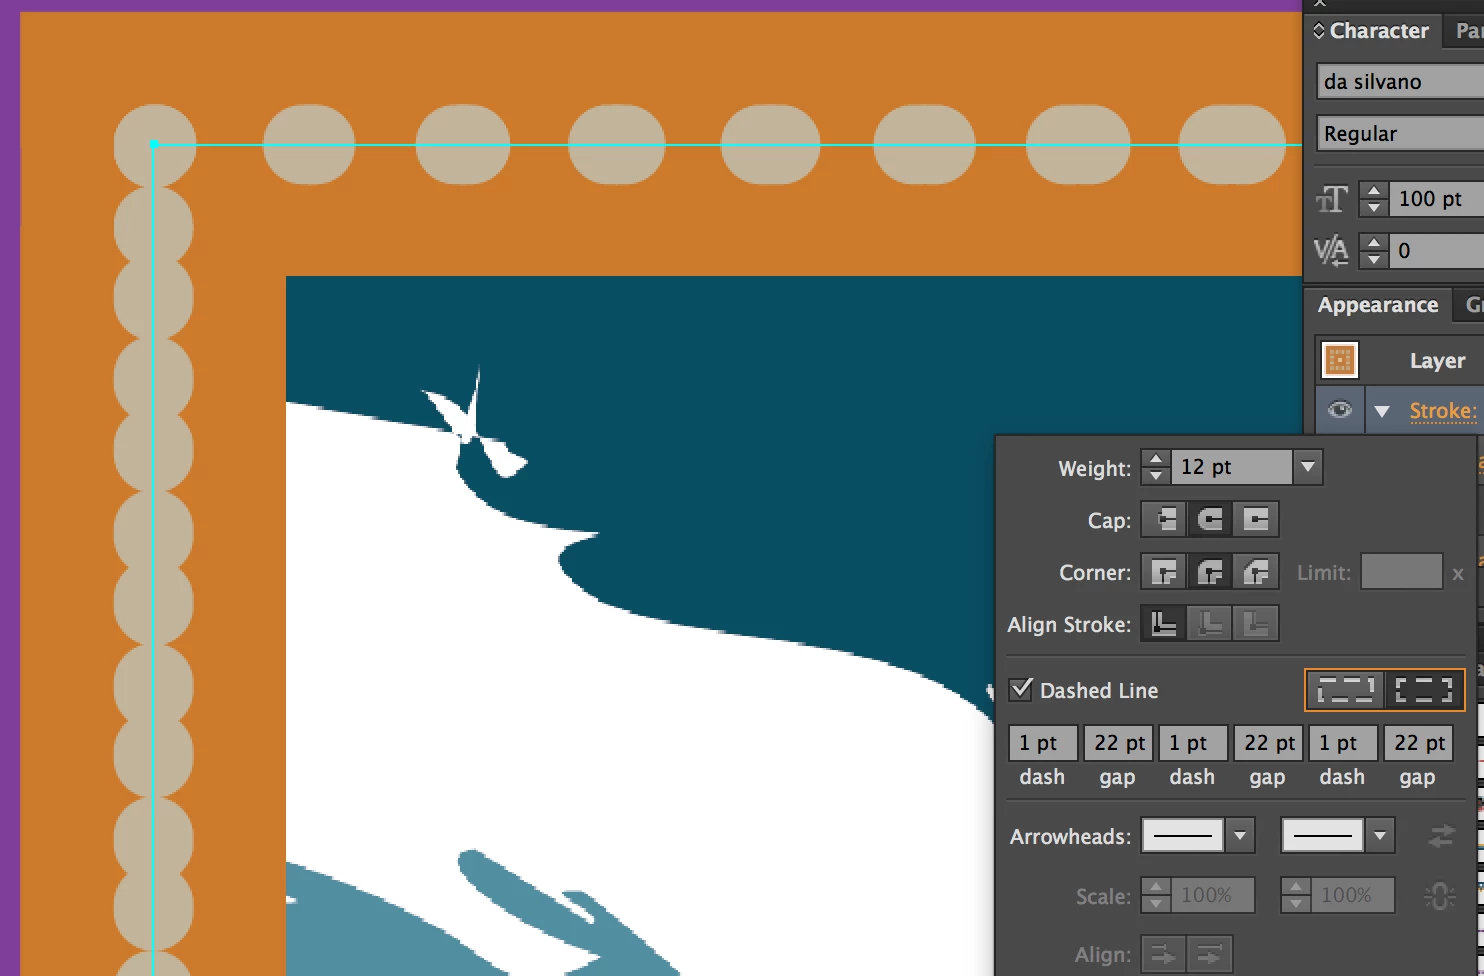The image size is (1484, 976).
Task: Click the font style field Regular
Action: coord(1400,133)
